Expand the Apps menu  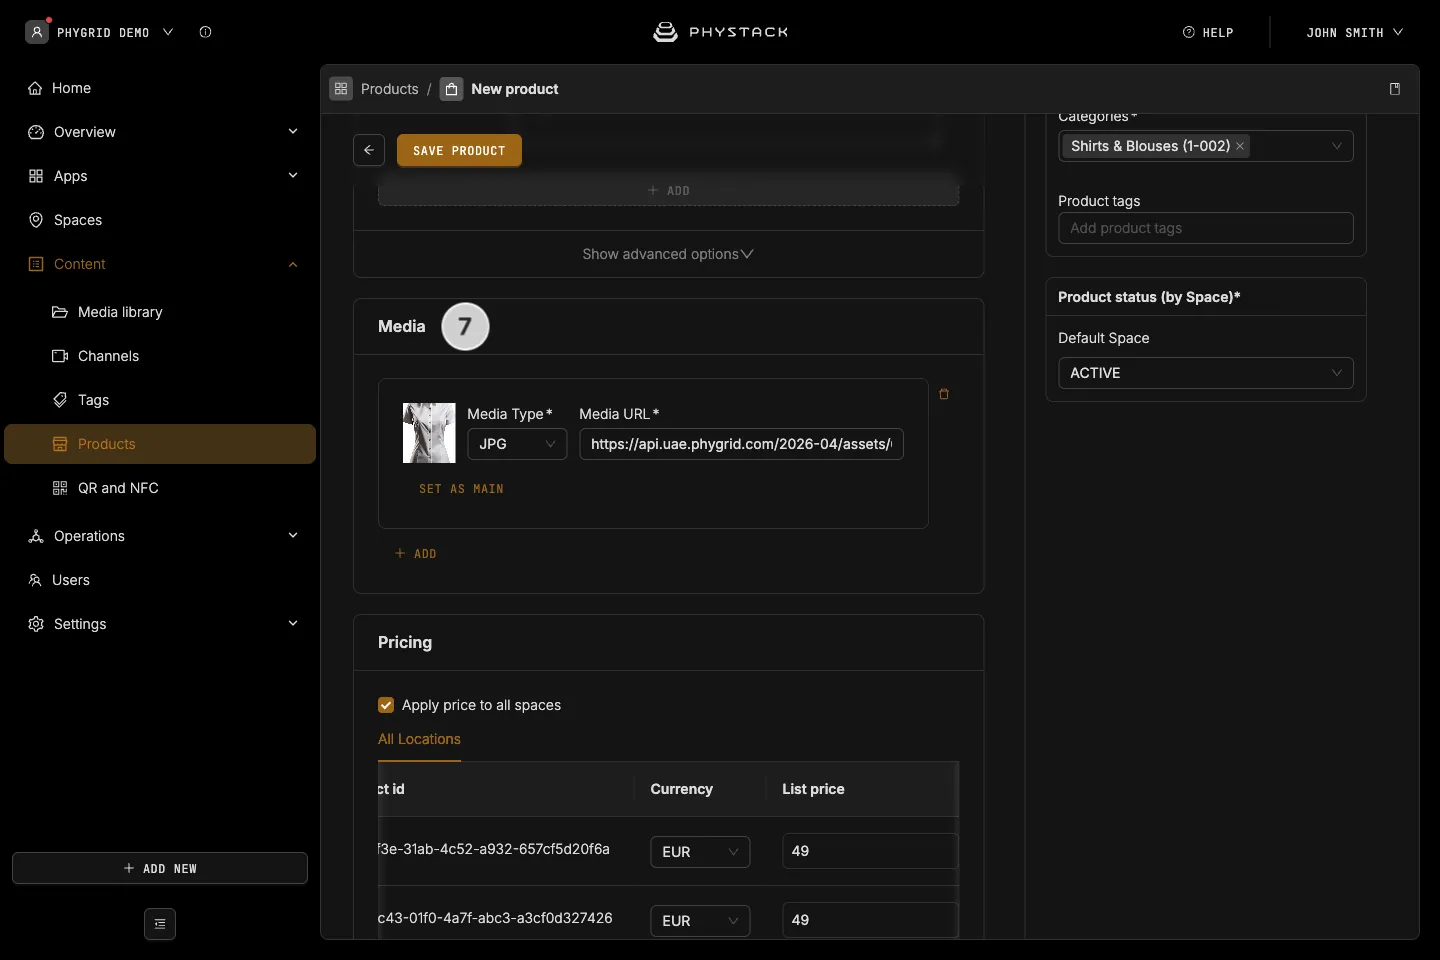tap(160, 176)
